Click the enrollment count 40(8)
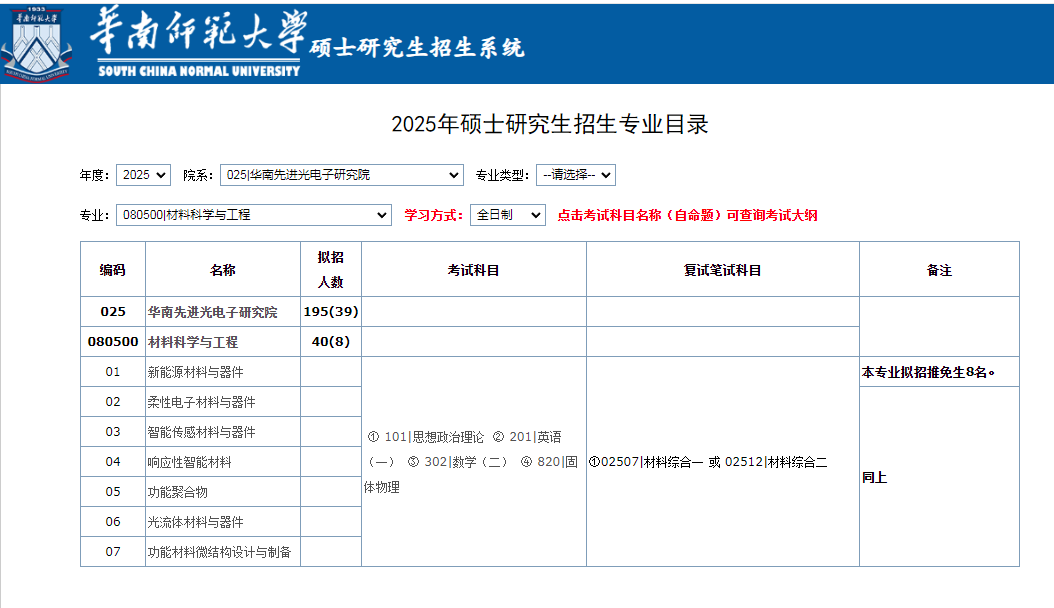Screen dimensions: 1054x608 (331, 341)
